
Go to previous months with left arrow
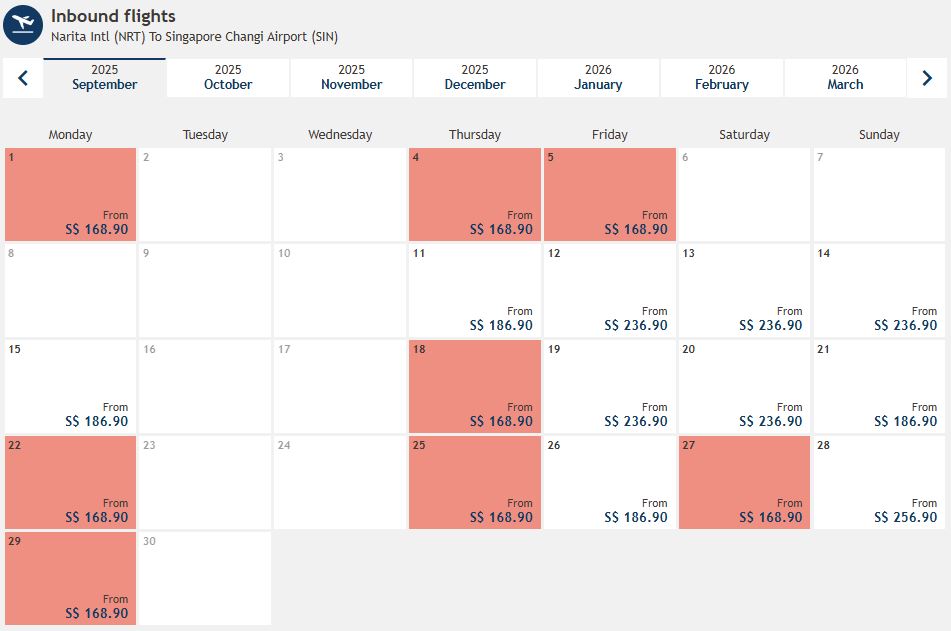point(23,78)
